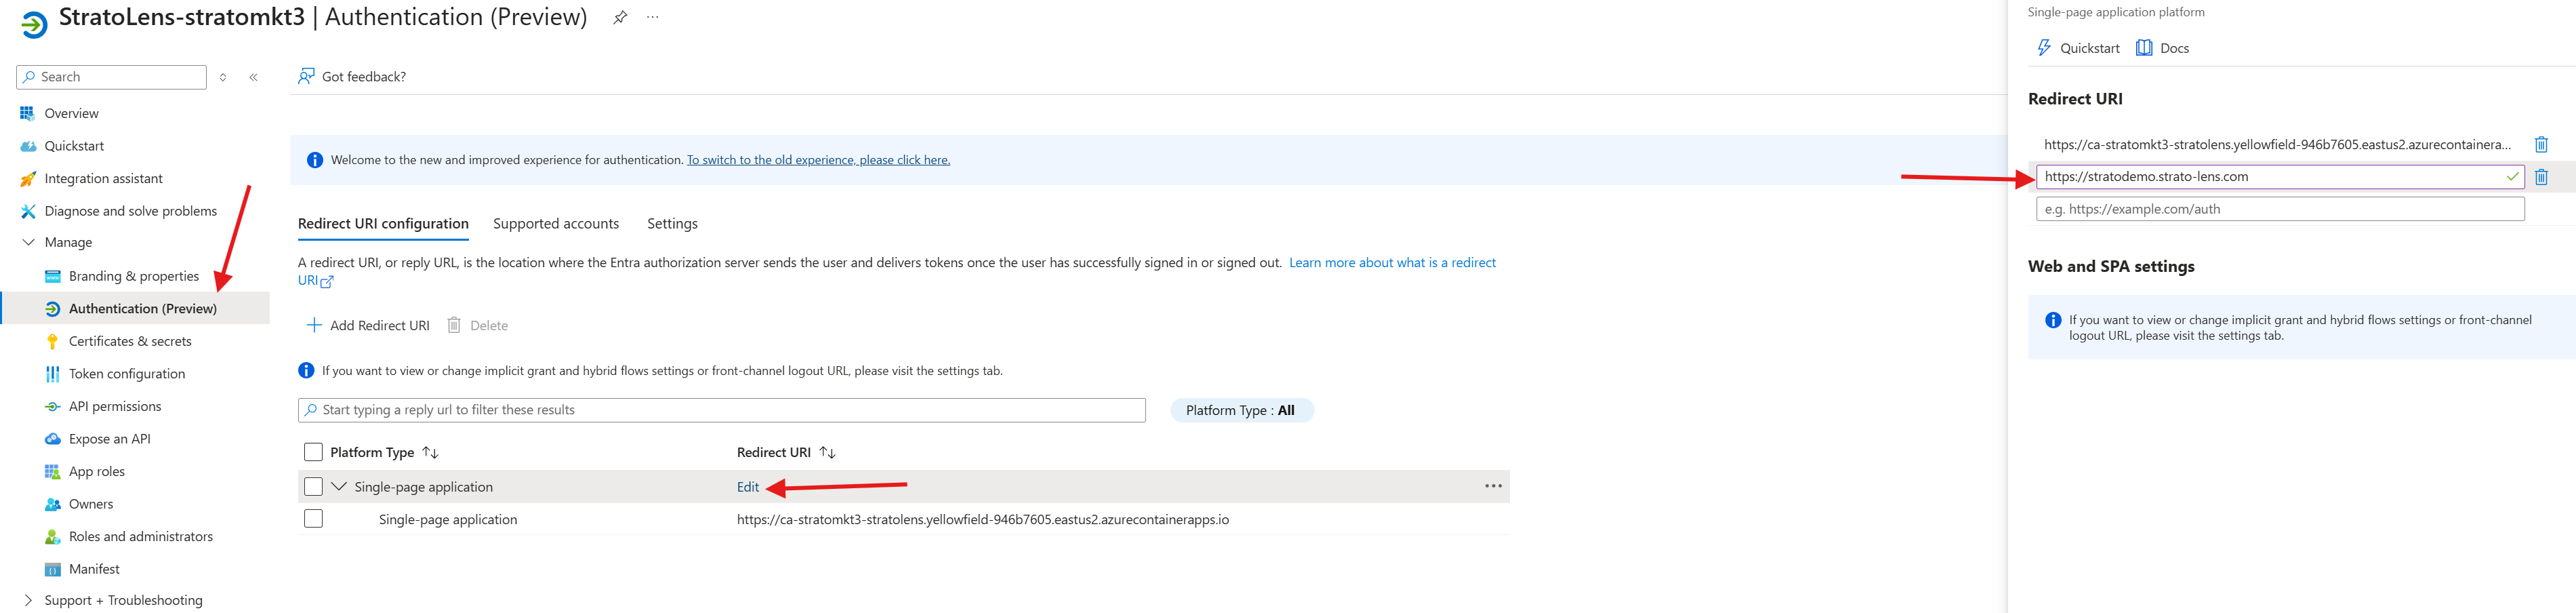Open Token configuration
Viewport: 2576px width, 613px height.
[127, 374]
